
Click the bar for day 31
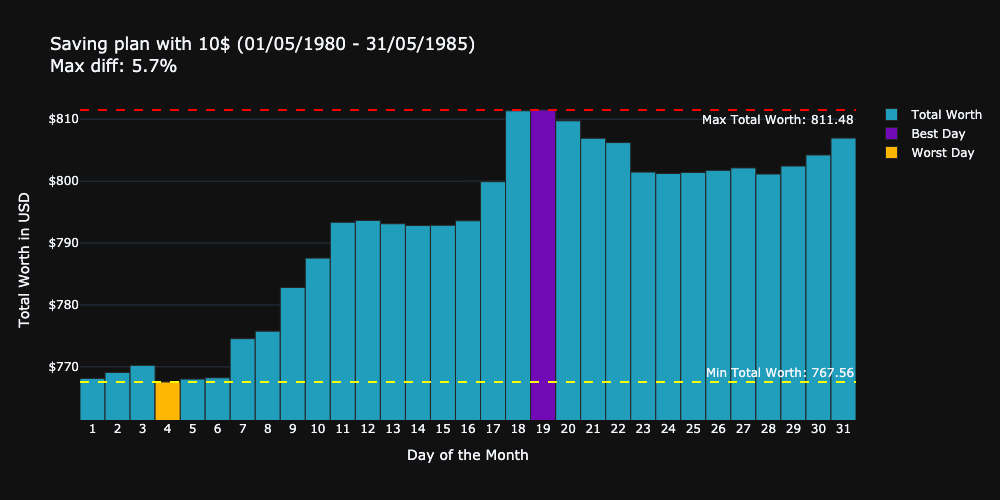pos(843,279)
